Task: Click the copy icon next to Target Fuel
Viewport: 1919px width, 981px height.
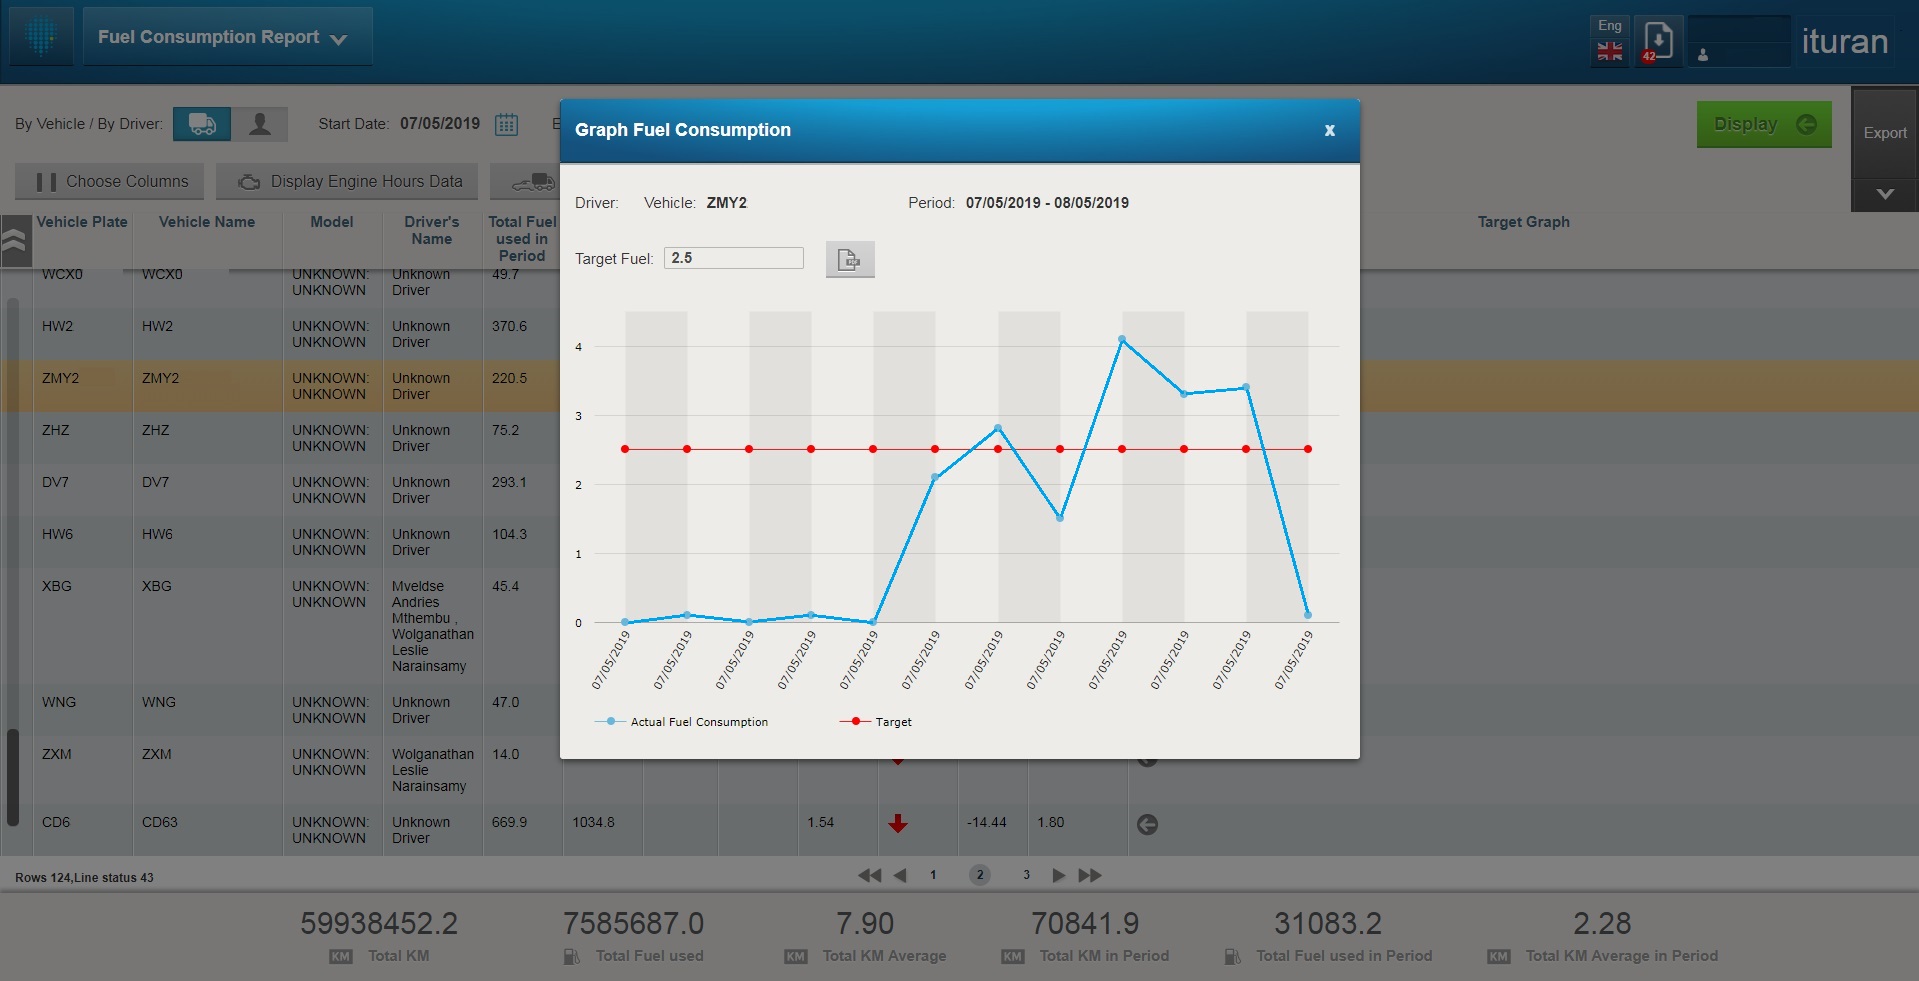Action: coord(849,259)
